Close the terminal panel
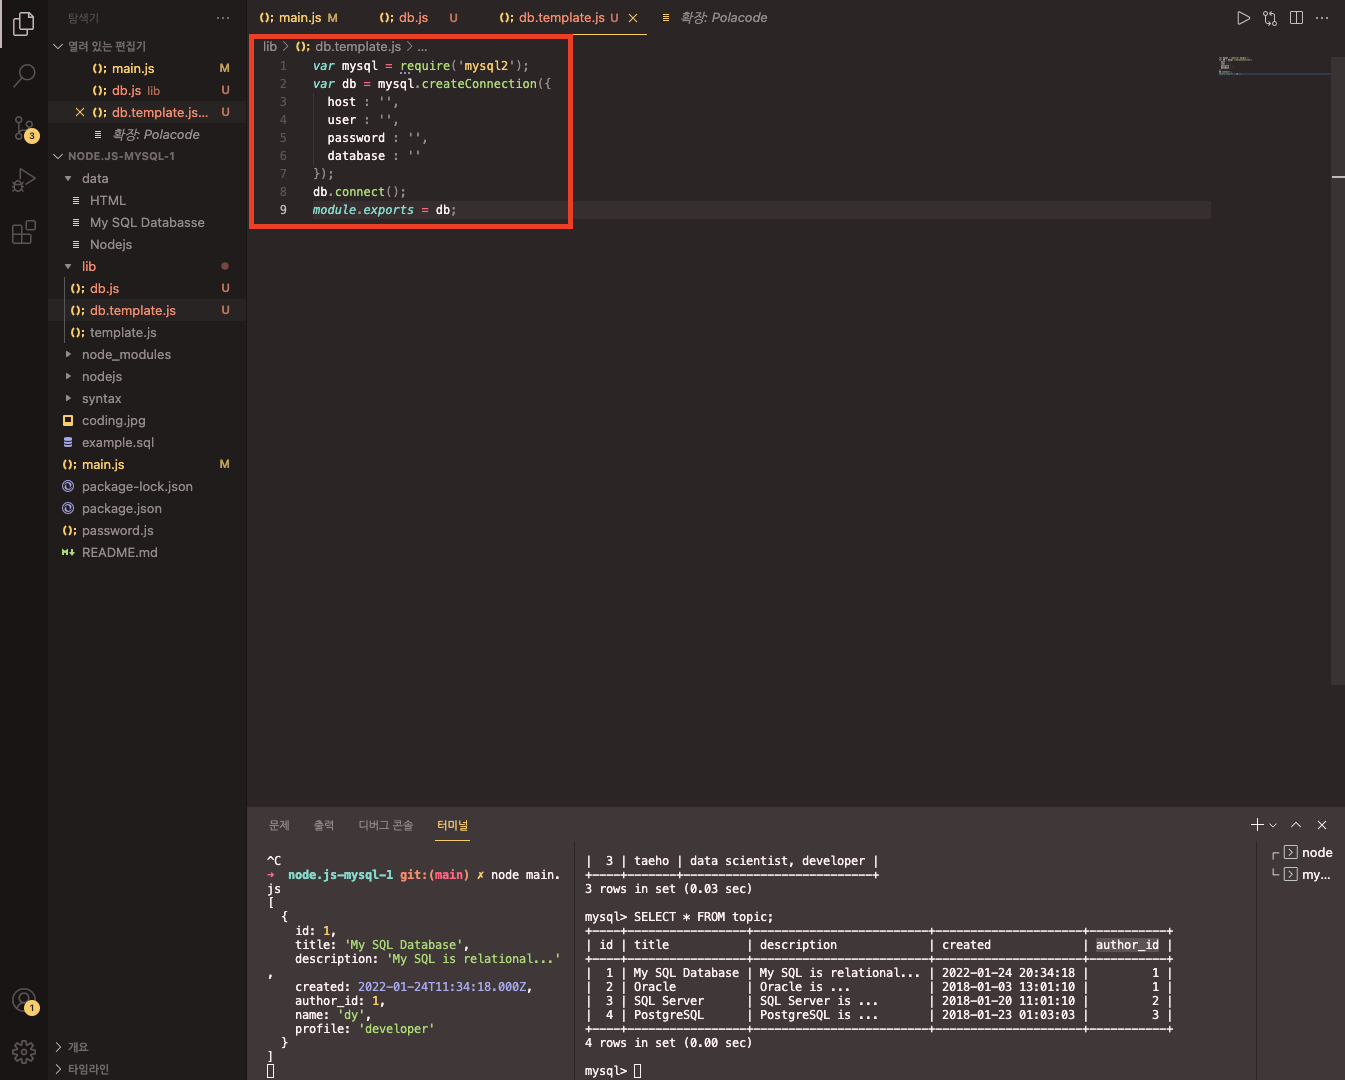 tap(1322, 825)
